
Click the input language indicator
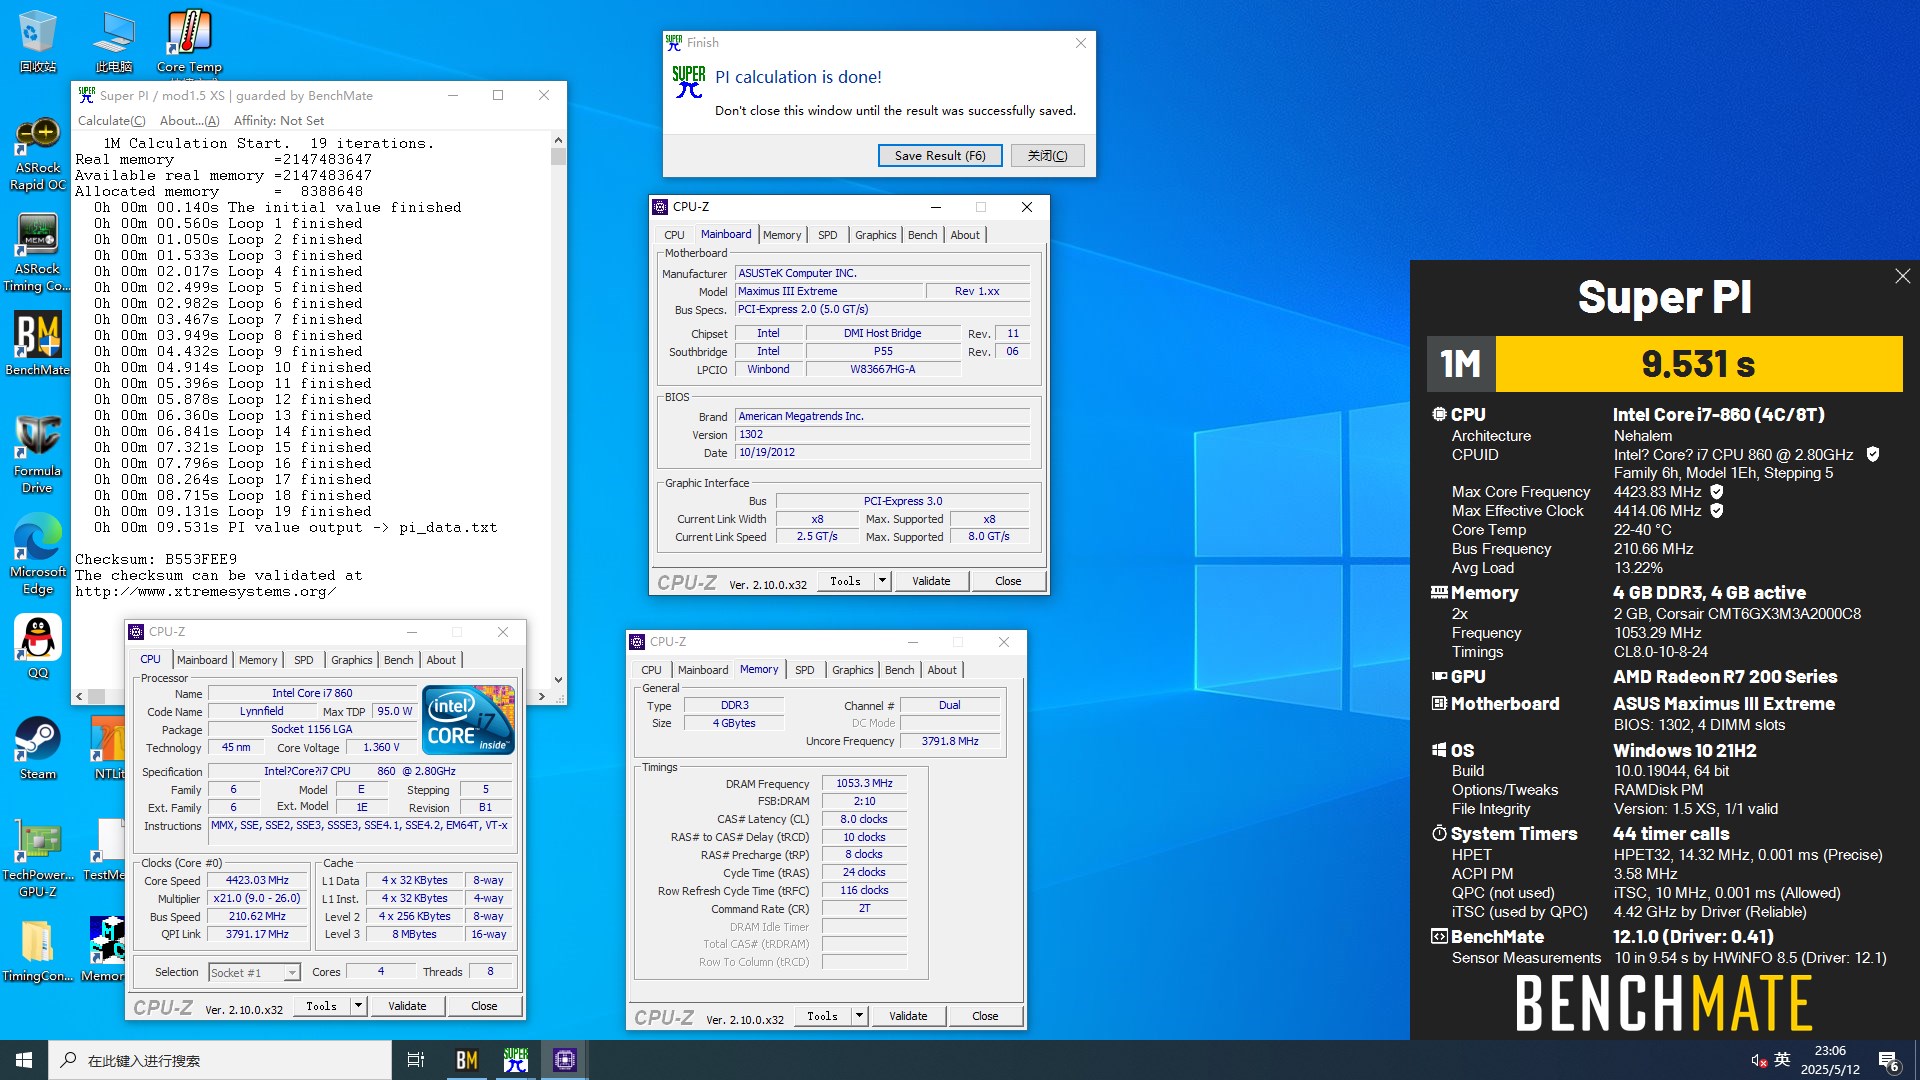1782,1060
